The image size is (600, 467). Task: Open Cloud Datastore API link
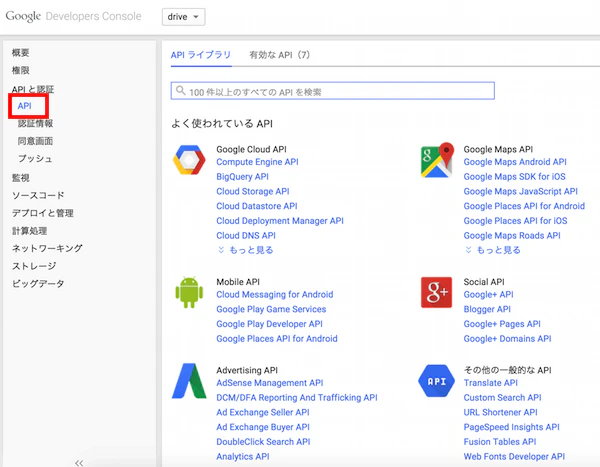click(x=257, y=206)
